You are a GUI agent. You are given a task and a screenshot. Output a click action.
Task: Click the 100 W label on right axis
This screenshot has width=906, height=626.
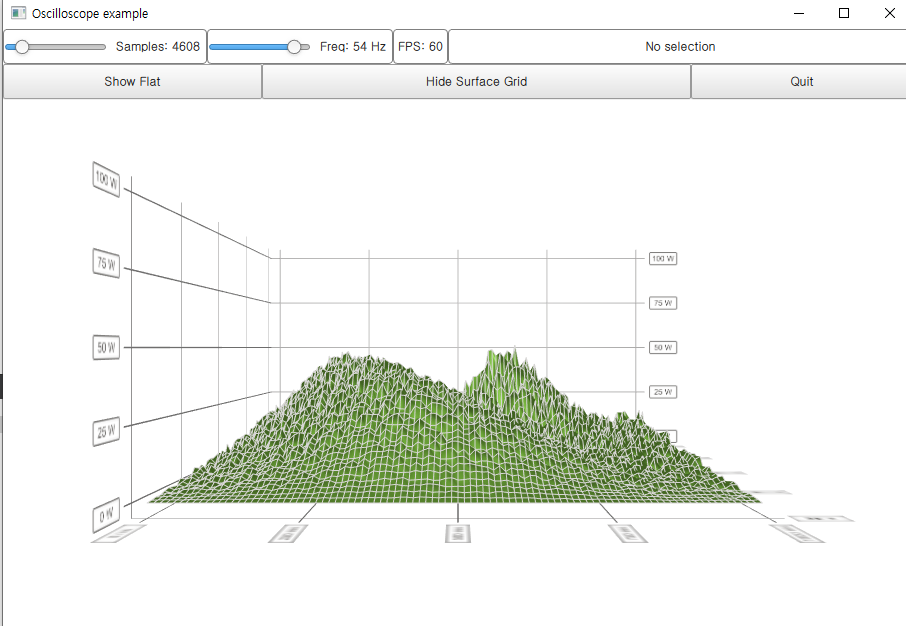coord(663,258)
